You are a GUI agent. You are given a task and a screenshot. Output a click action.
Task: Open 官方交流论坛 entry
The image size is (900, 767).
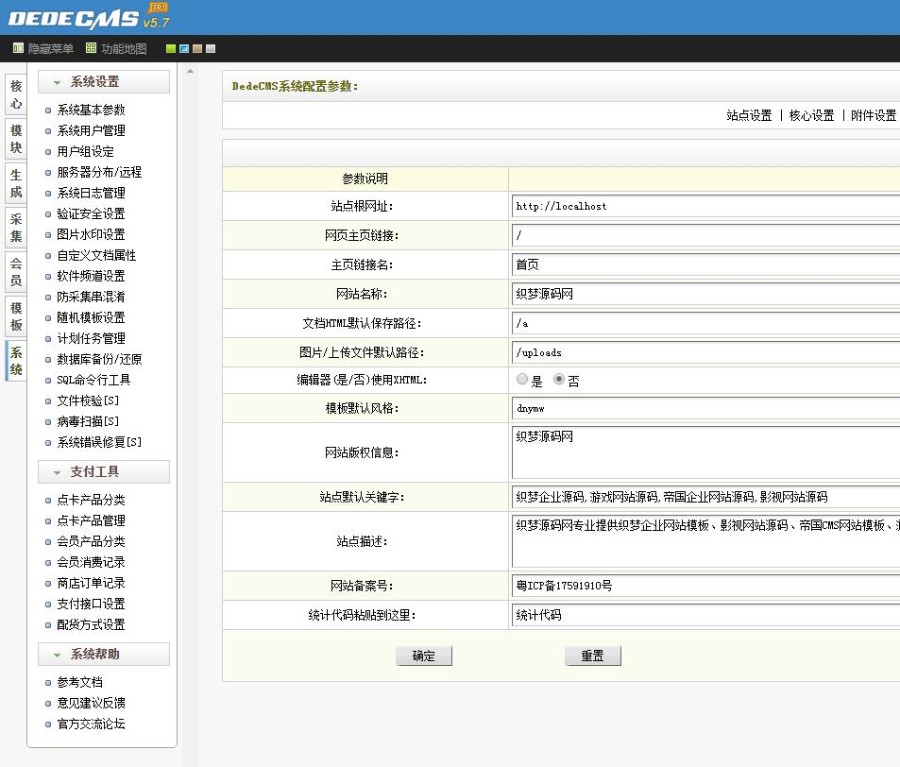(x=91, y=724)
